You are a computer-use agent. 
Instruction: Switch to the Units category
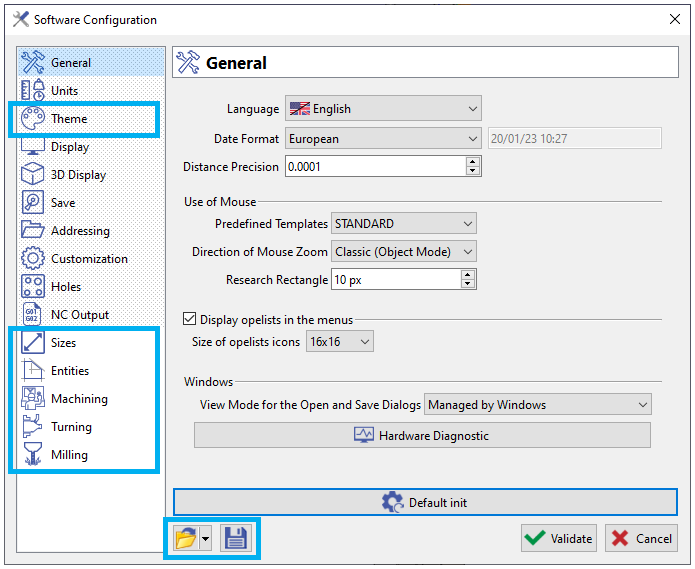point(64,90)
